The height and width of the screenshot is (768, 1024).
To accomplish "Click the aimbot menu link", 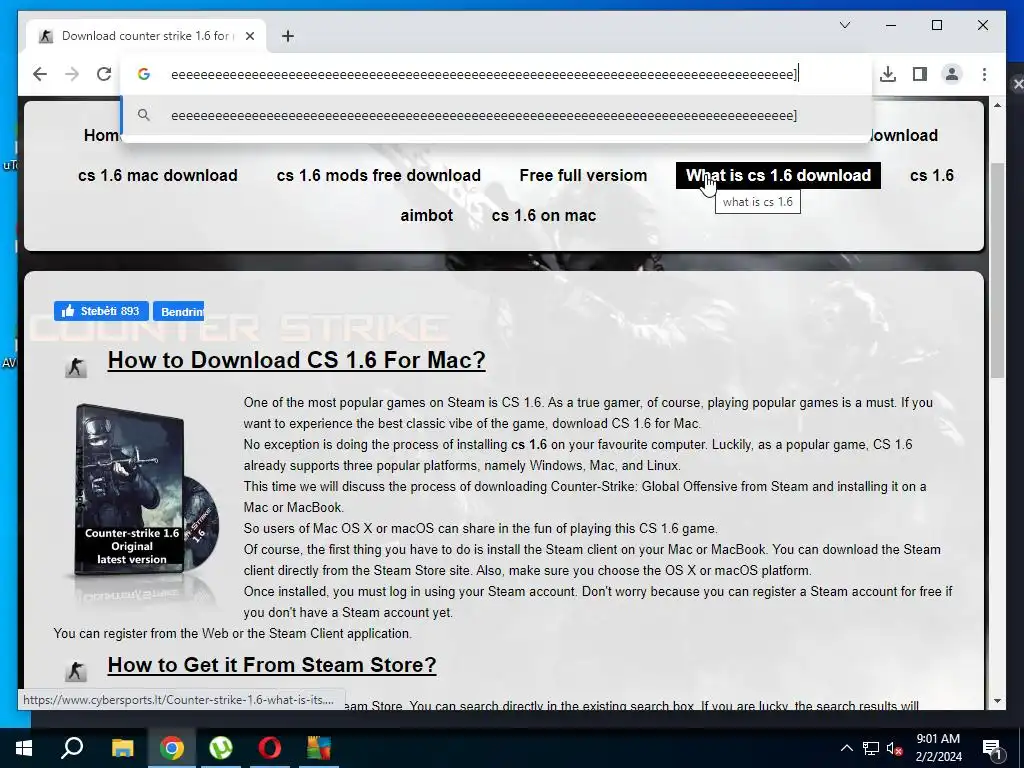I will [x=426, y=215].
